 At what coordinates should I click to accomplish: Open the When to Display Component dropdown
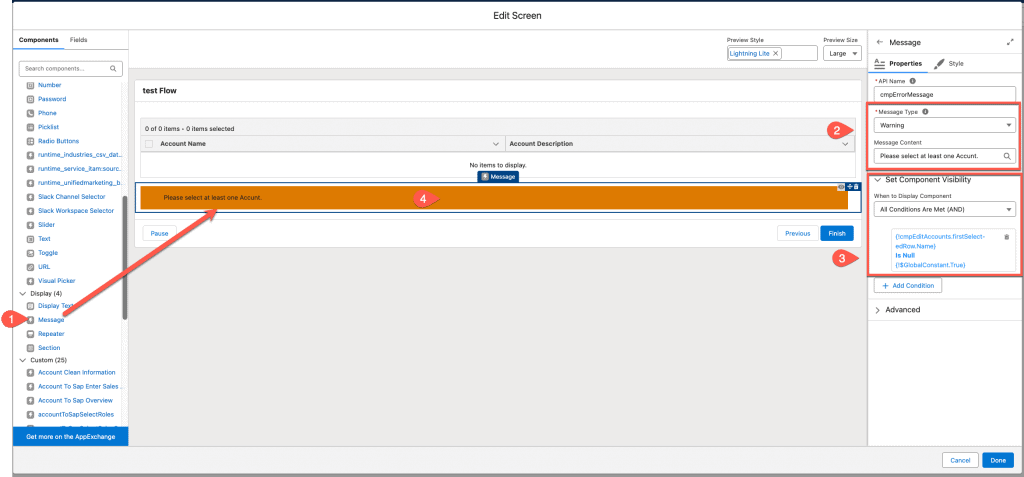(x=942, y=209)
